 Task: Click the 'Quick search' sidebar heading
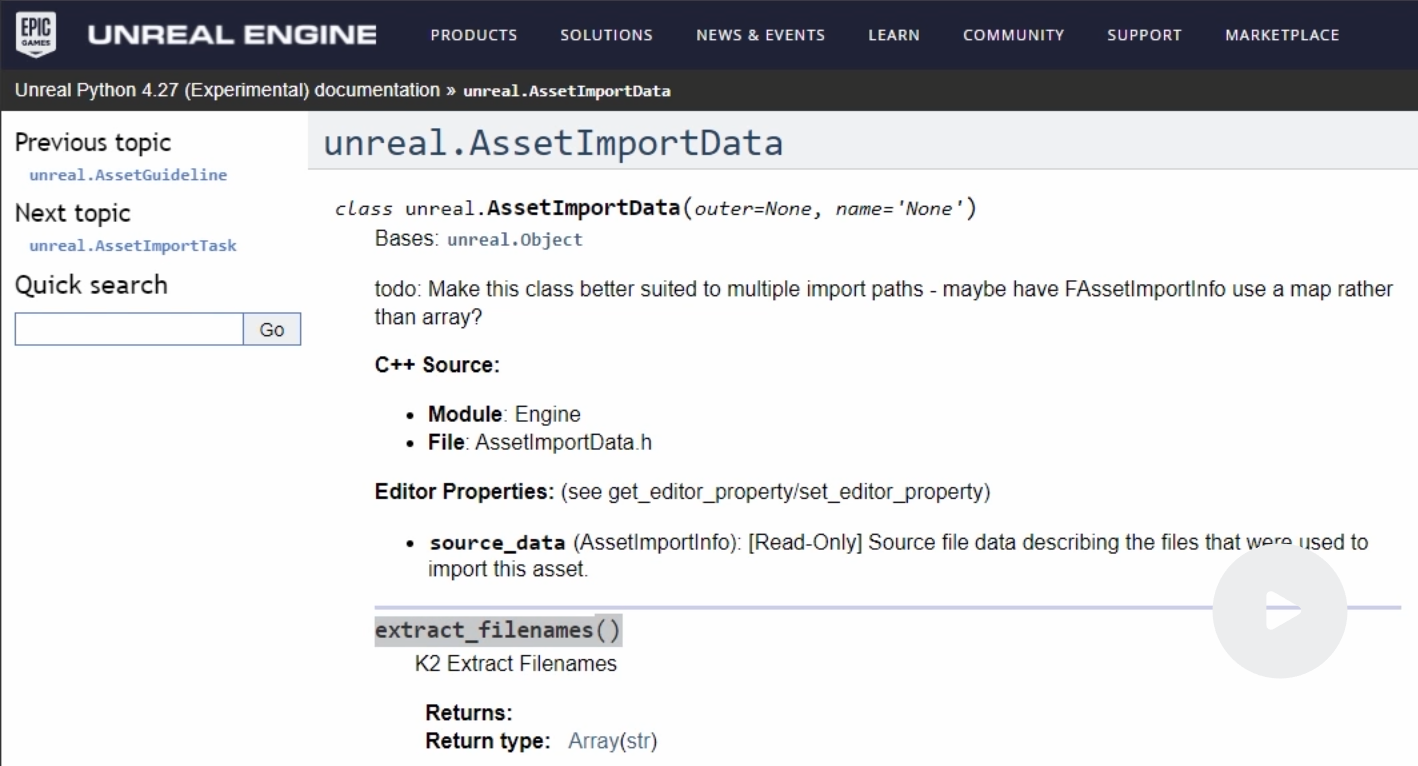91,285
